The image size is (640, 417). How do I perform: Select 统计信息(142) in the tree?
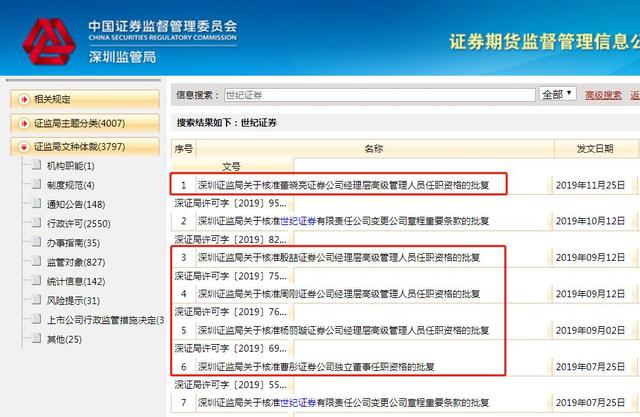(76, 282)
